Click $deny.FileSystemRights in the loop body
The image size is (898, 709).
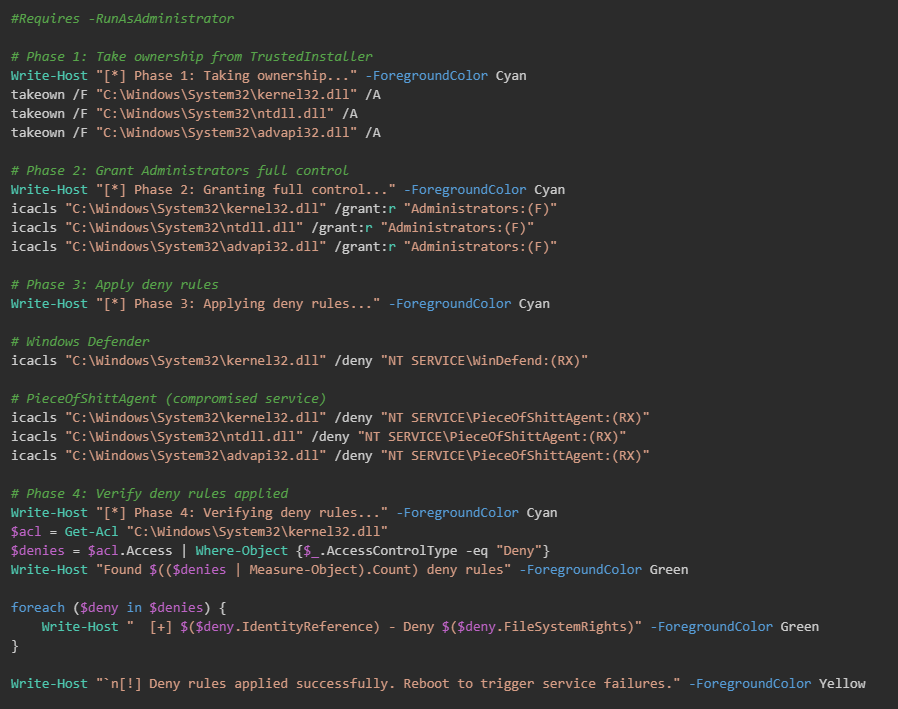(x=542, y=627)
